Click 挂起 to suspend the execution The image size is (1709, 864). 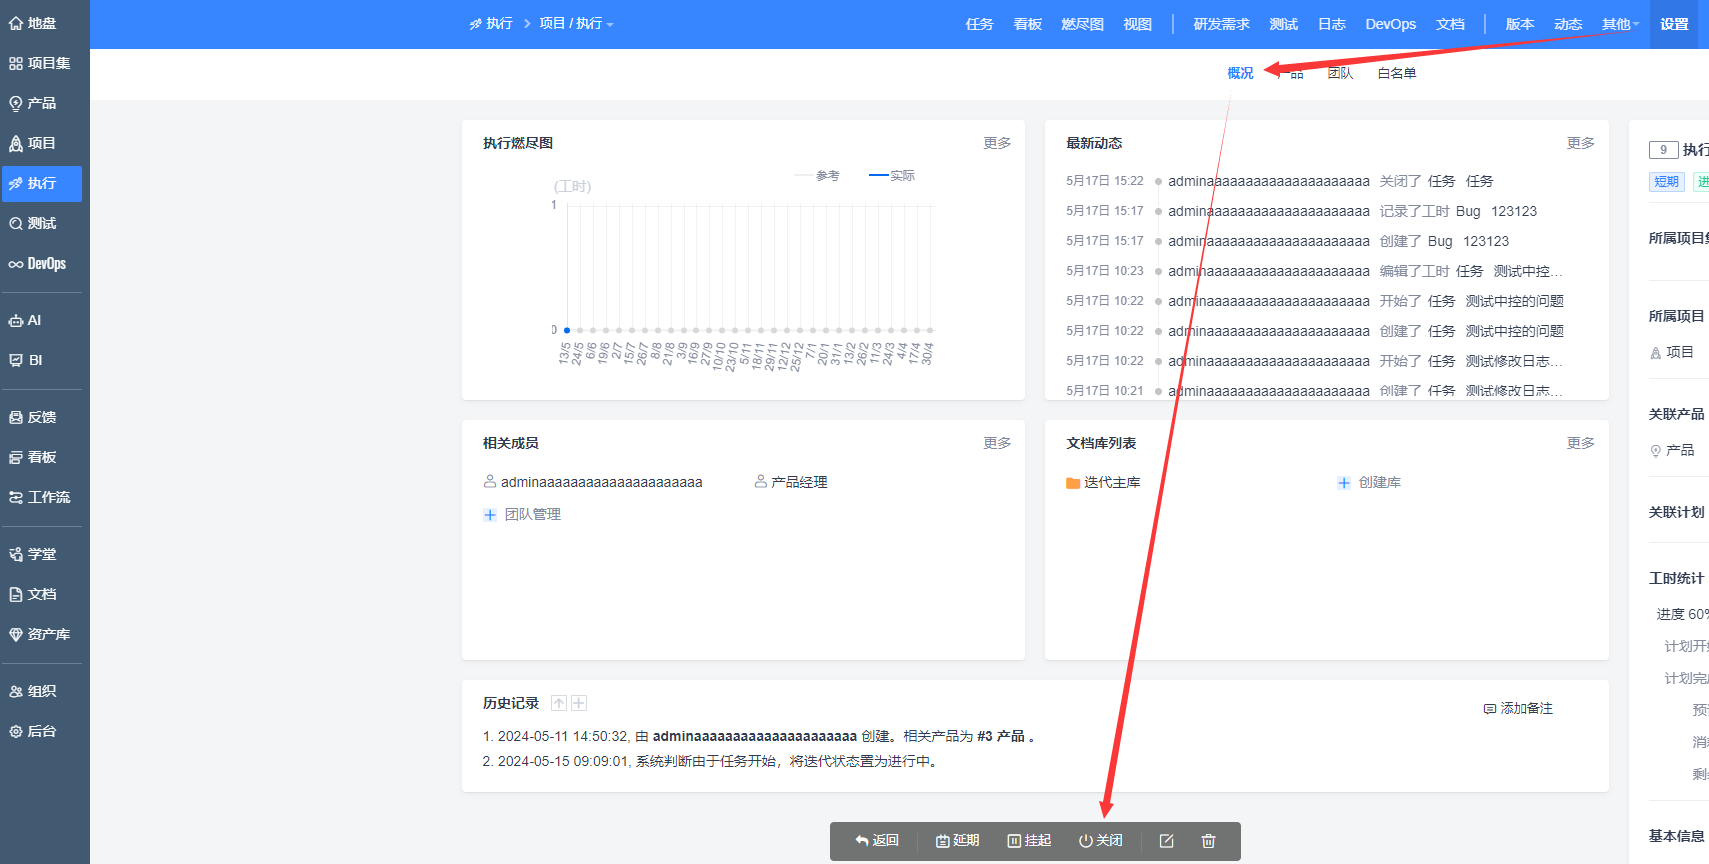point(1029,841)
